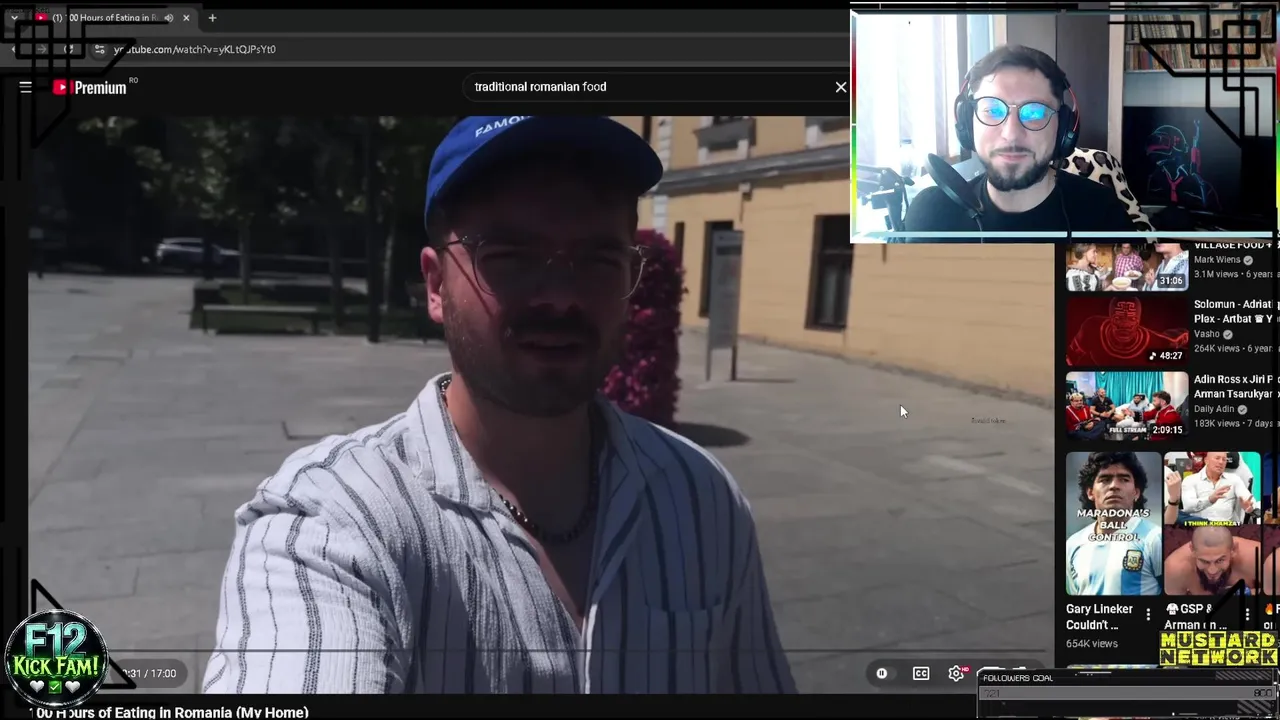
Task: Open the Mark Wiens video thumbnail
Action: (1127, 266)
